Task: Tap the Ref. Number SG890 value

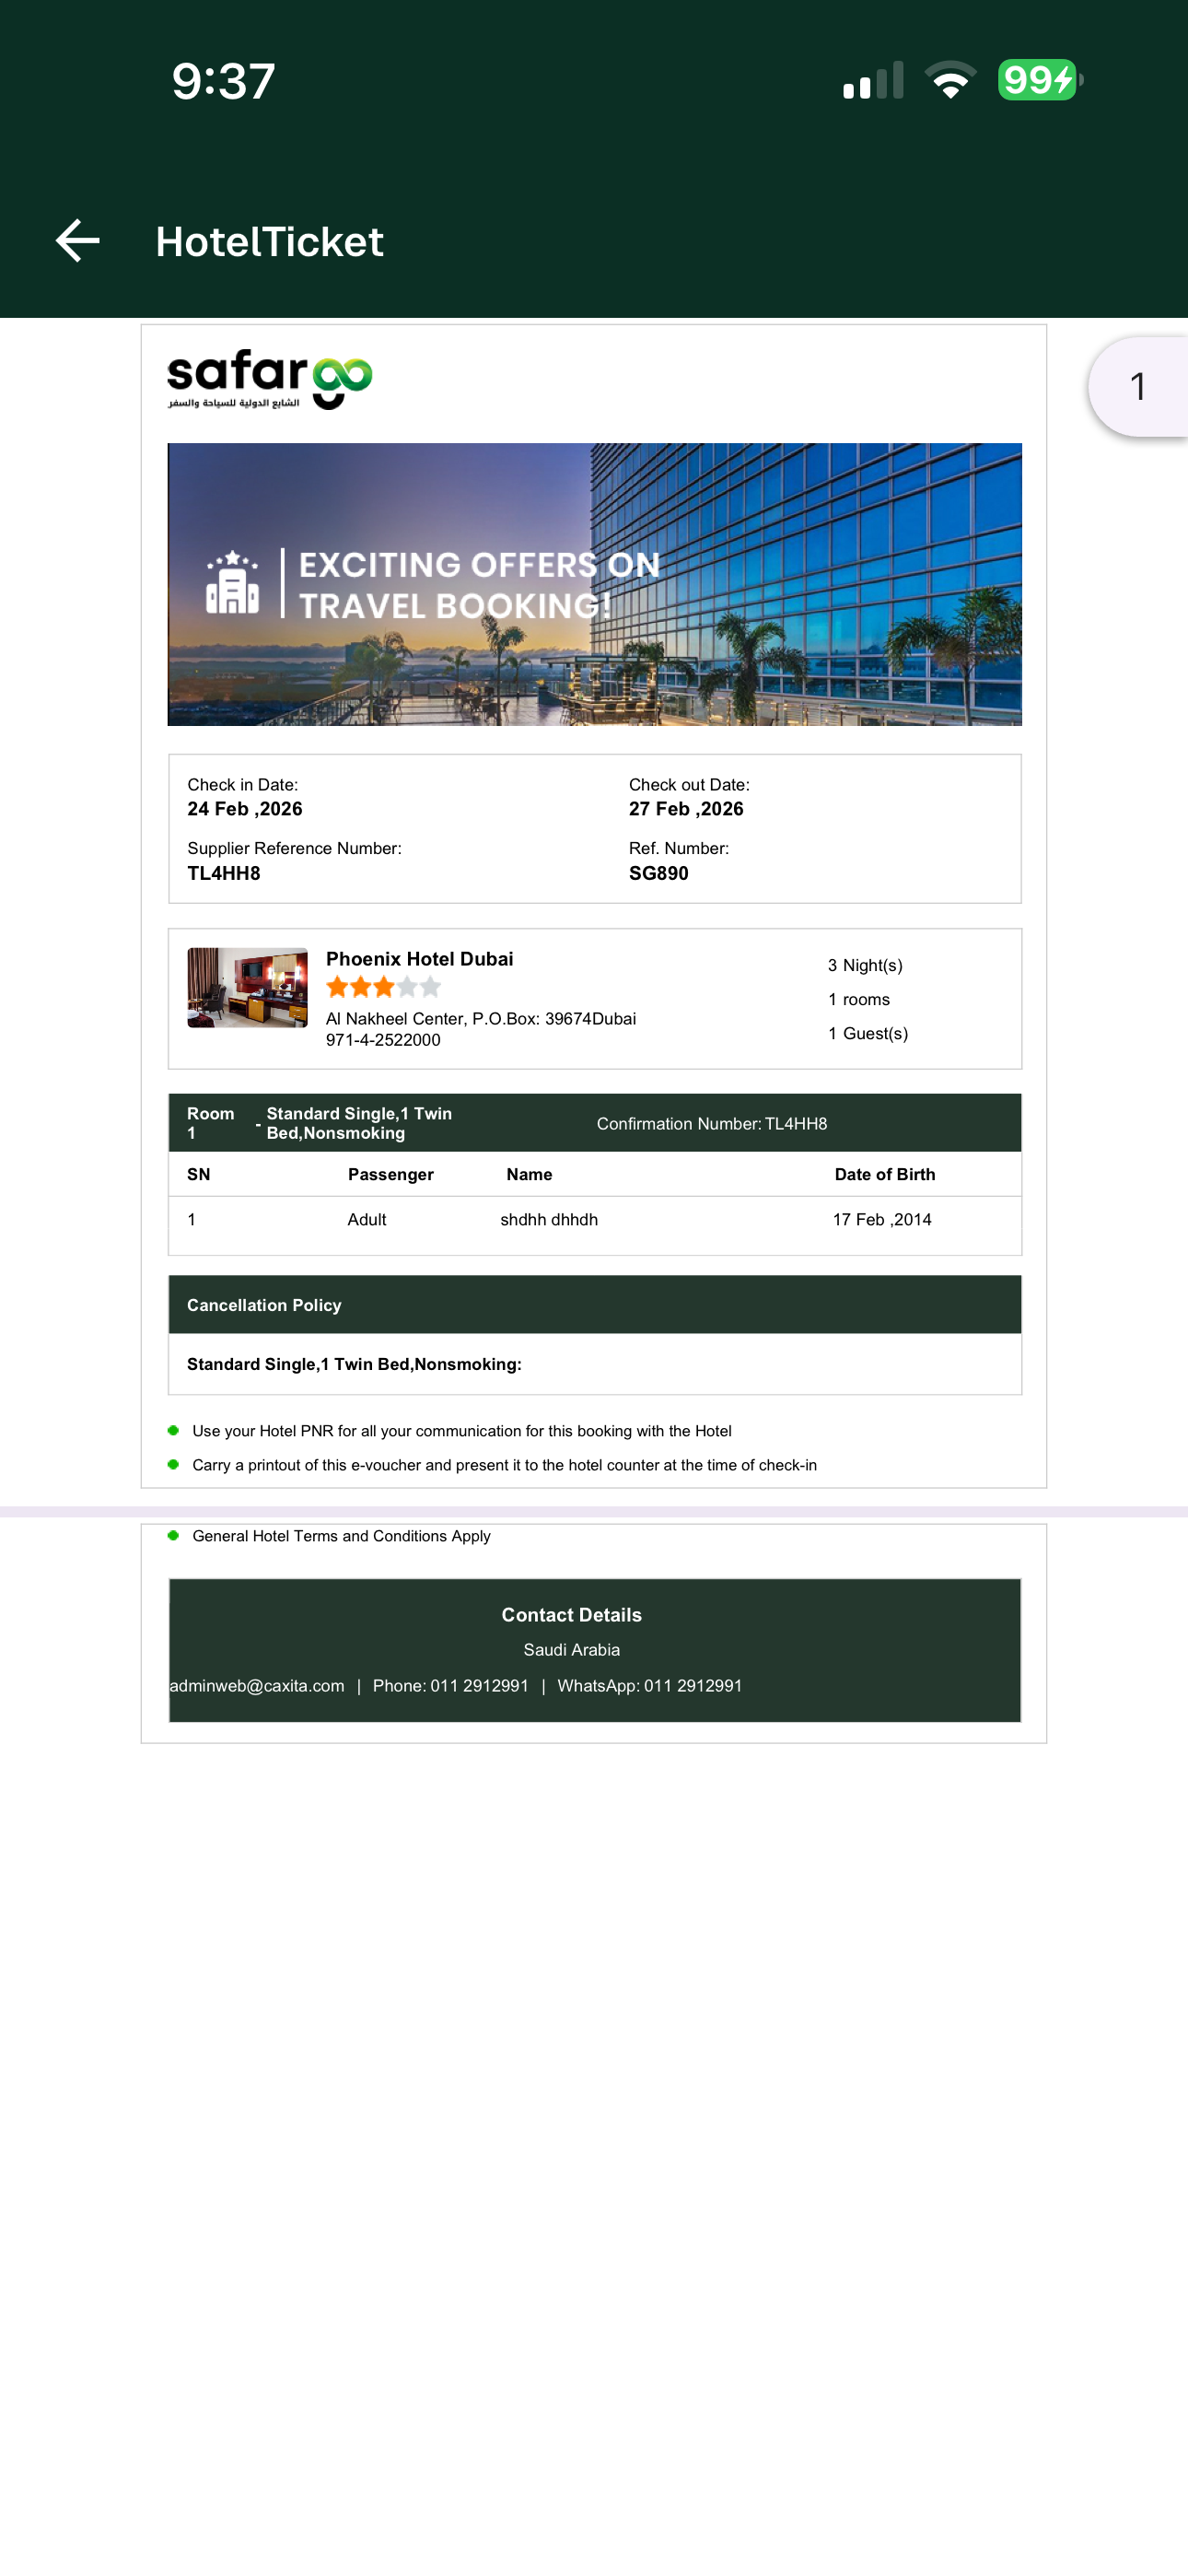Action: (x=658, y=873)
